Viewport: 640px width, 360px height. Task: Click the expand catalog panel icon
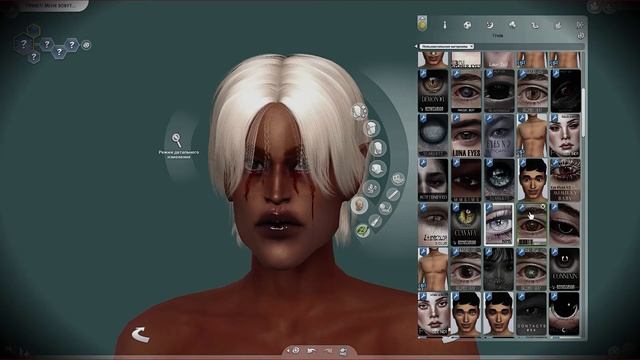[580, 25]
